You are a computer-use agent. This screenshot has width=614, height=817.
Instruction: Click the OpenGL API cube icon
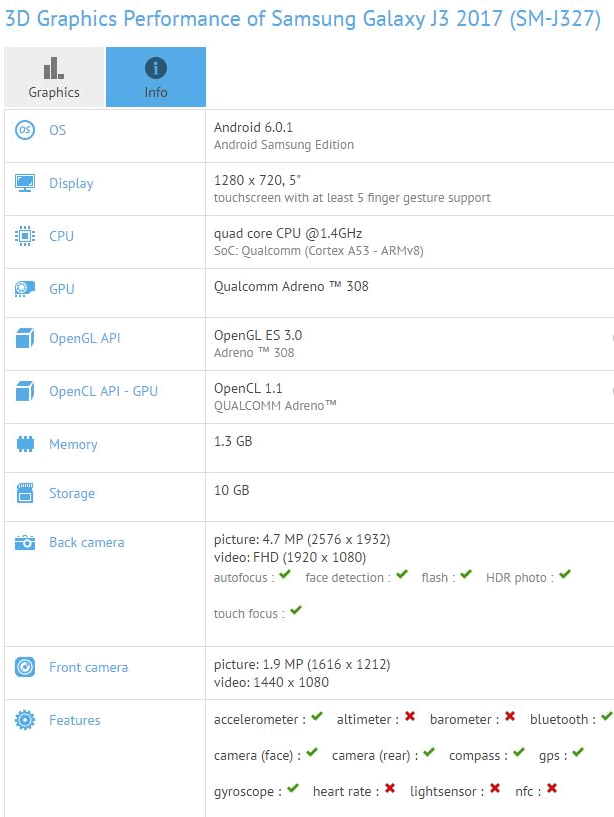pos(25,338)
